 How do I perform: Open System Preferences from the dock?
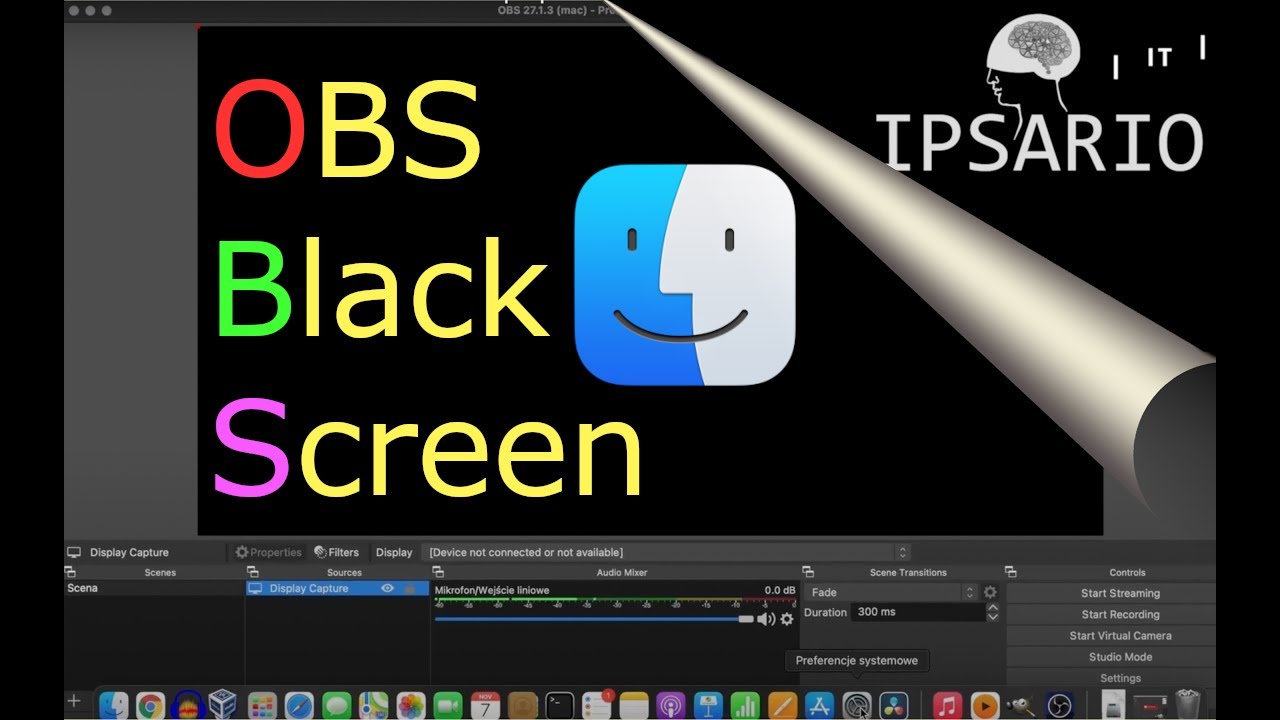[857, 705]
